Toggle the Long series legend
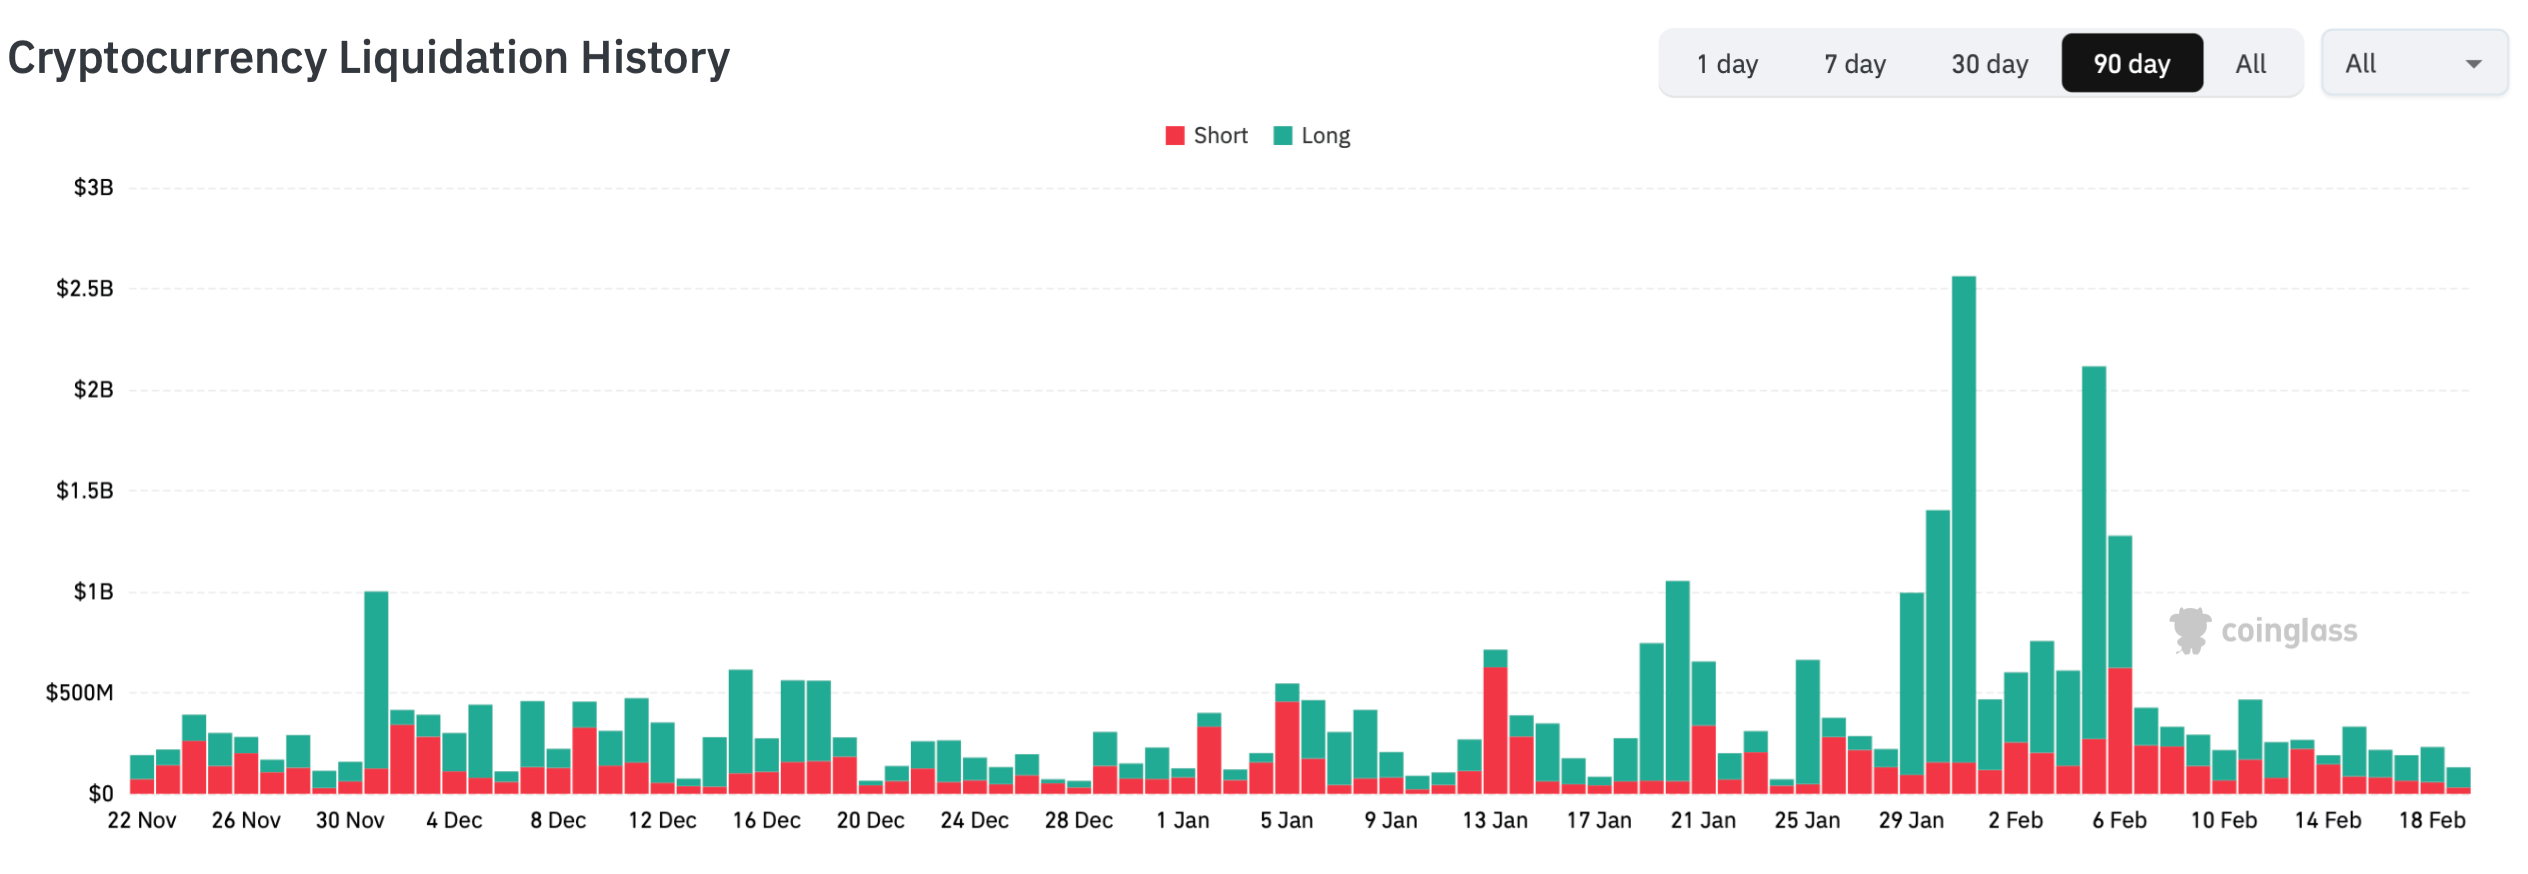The height and width of the screenshot is (874, 2528). pos(1325,136)
